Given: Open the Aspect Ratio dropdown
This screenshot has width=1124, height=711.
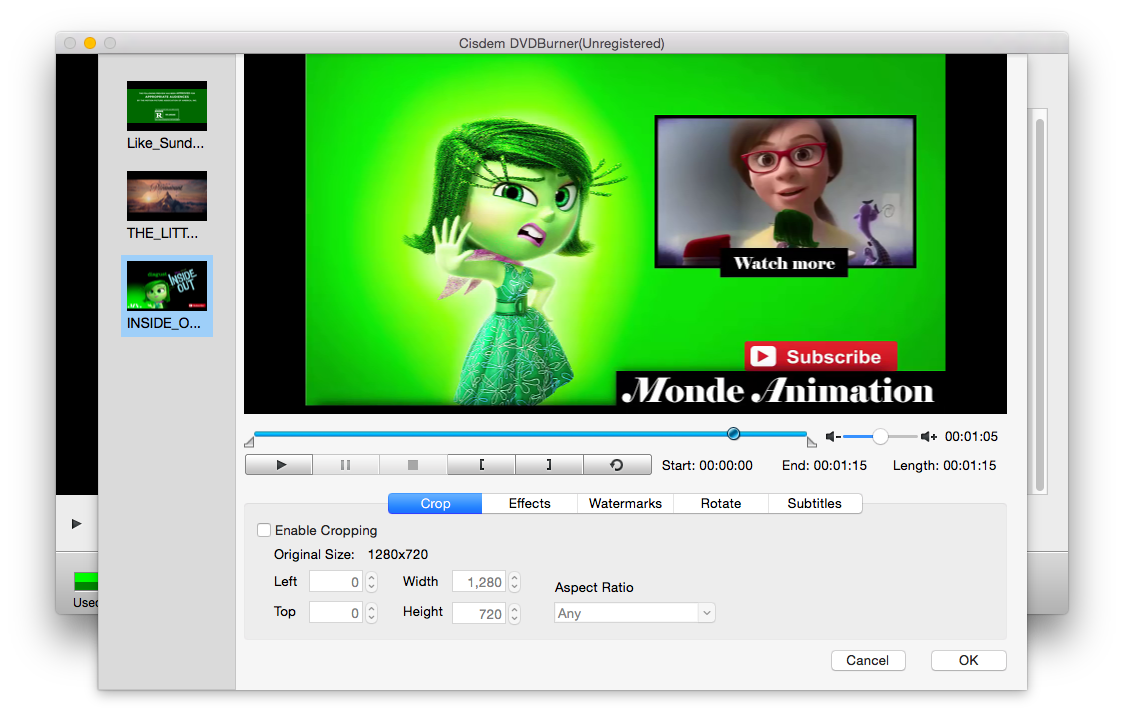Looking at the screenshot, I should [x=634, y=613].
